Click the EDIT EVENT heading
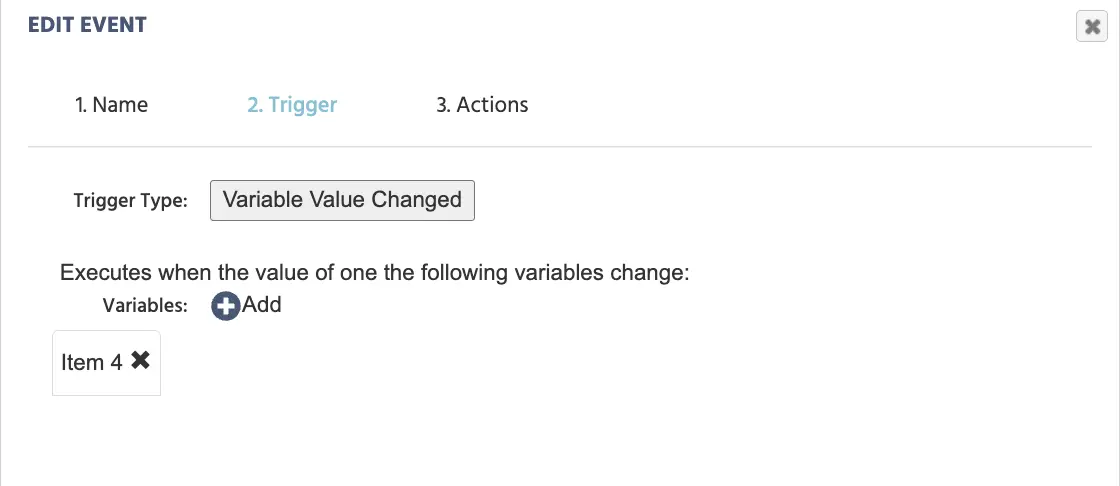The width and height of the screenshot is (1120, 486). point(87,25)
